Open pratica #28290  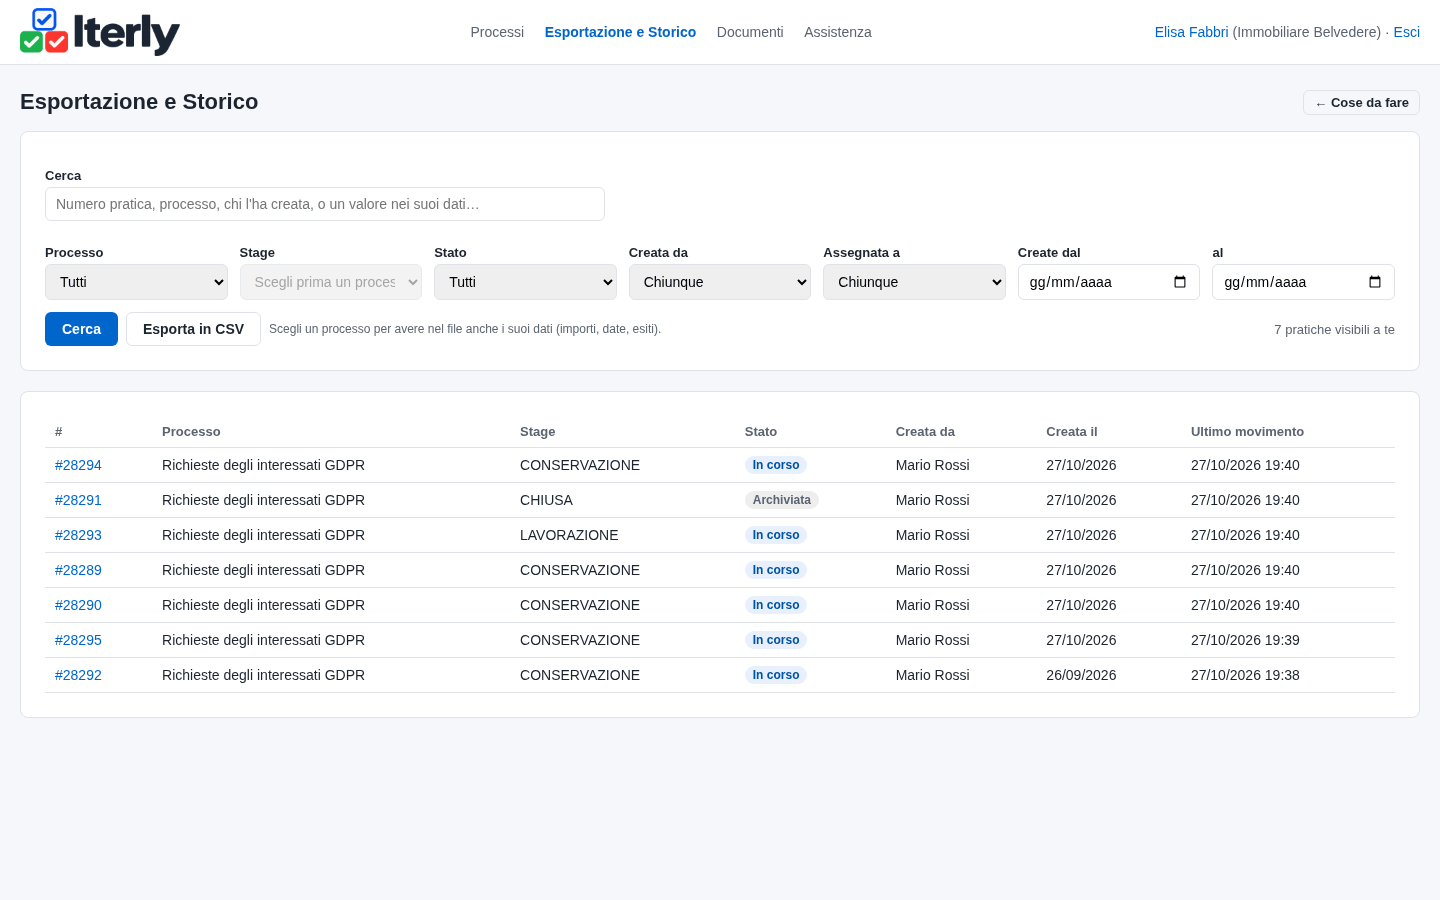(x=78, y=605)
